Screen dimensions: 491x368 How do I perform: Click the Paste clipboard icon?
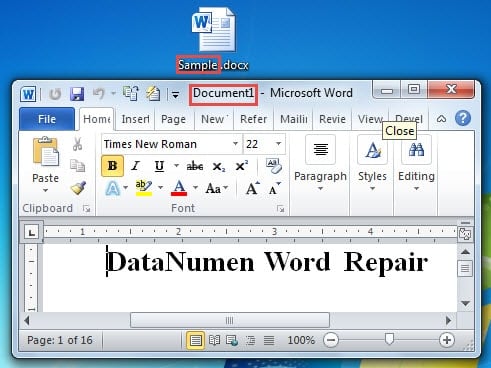coord(46,152)
